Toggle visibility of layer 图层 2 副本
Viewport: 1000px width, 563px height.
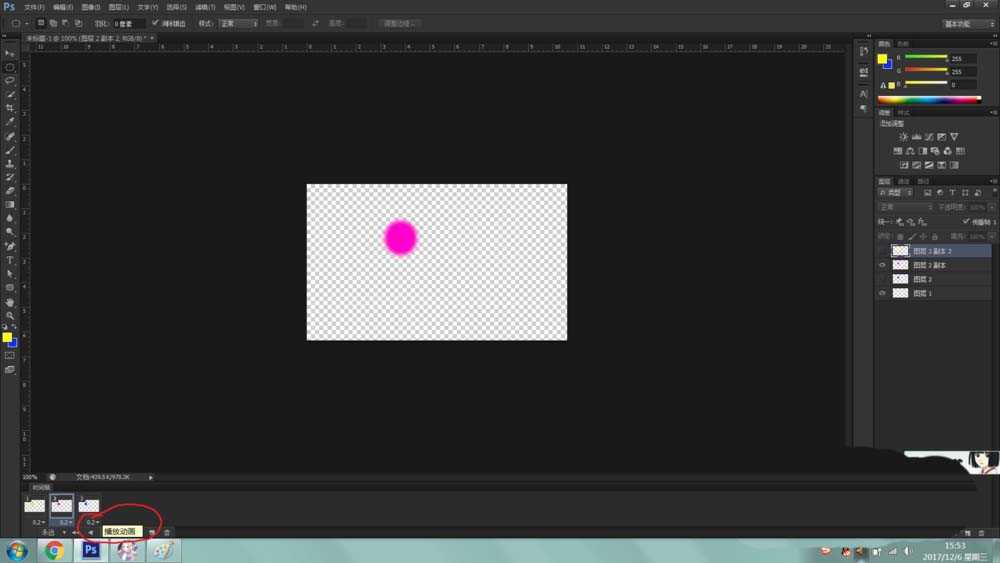882,265
